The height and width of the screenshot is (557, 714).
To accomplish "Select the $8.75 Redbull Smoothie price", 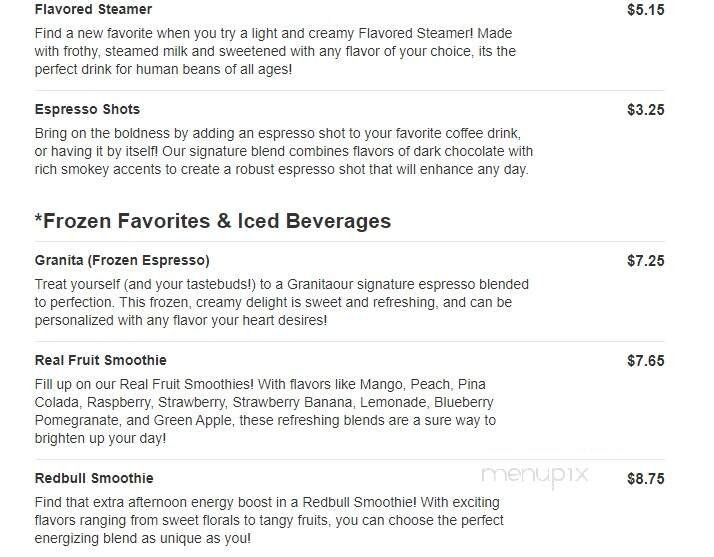I will click(645, 479).
